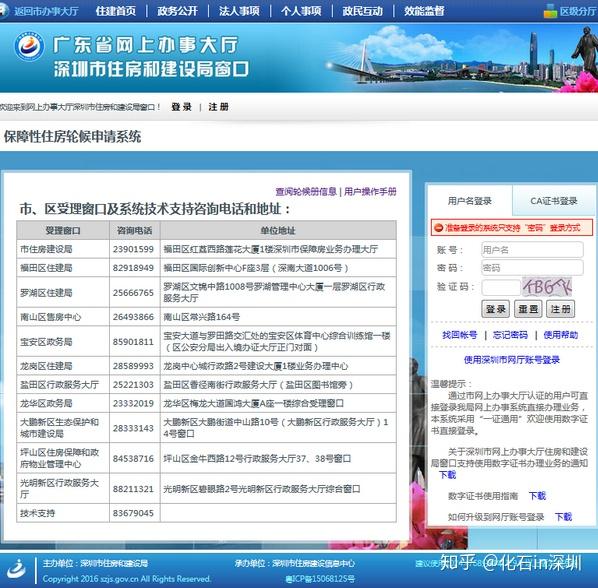Focus the 验证码 input field
Viewport: 598px width, 588px height.
[x=501, y=287]
